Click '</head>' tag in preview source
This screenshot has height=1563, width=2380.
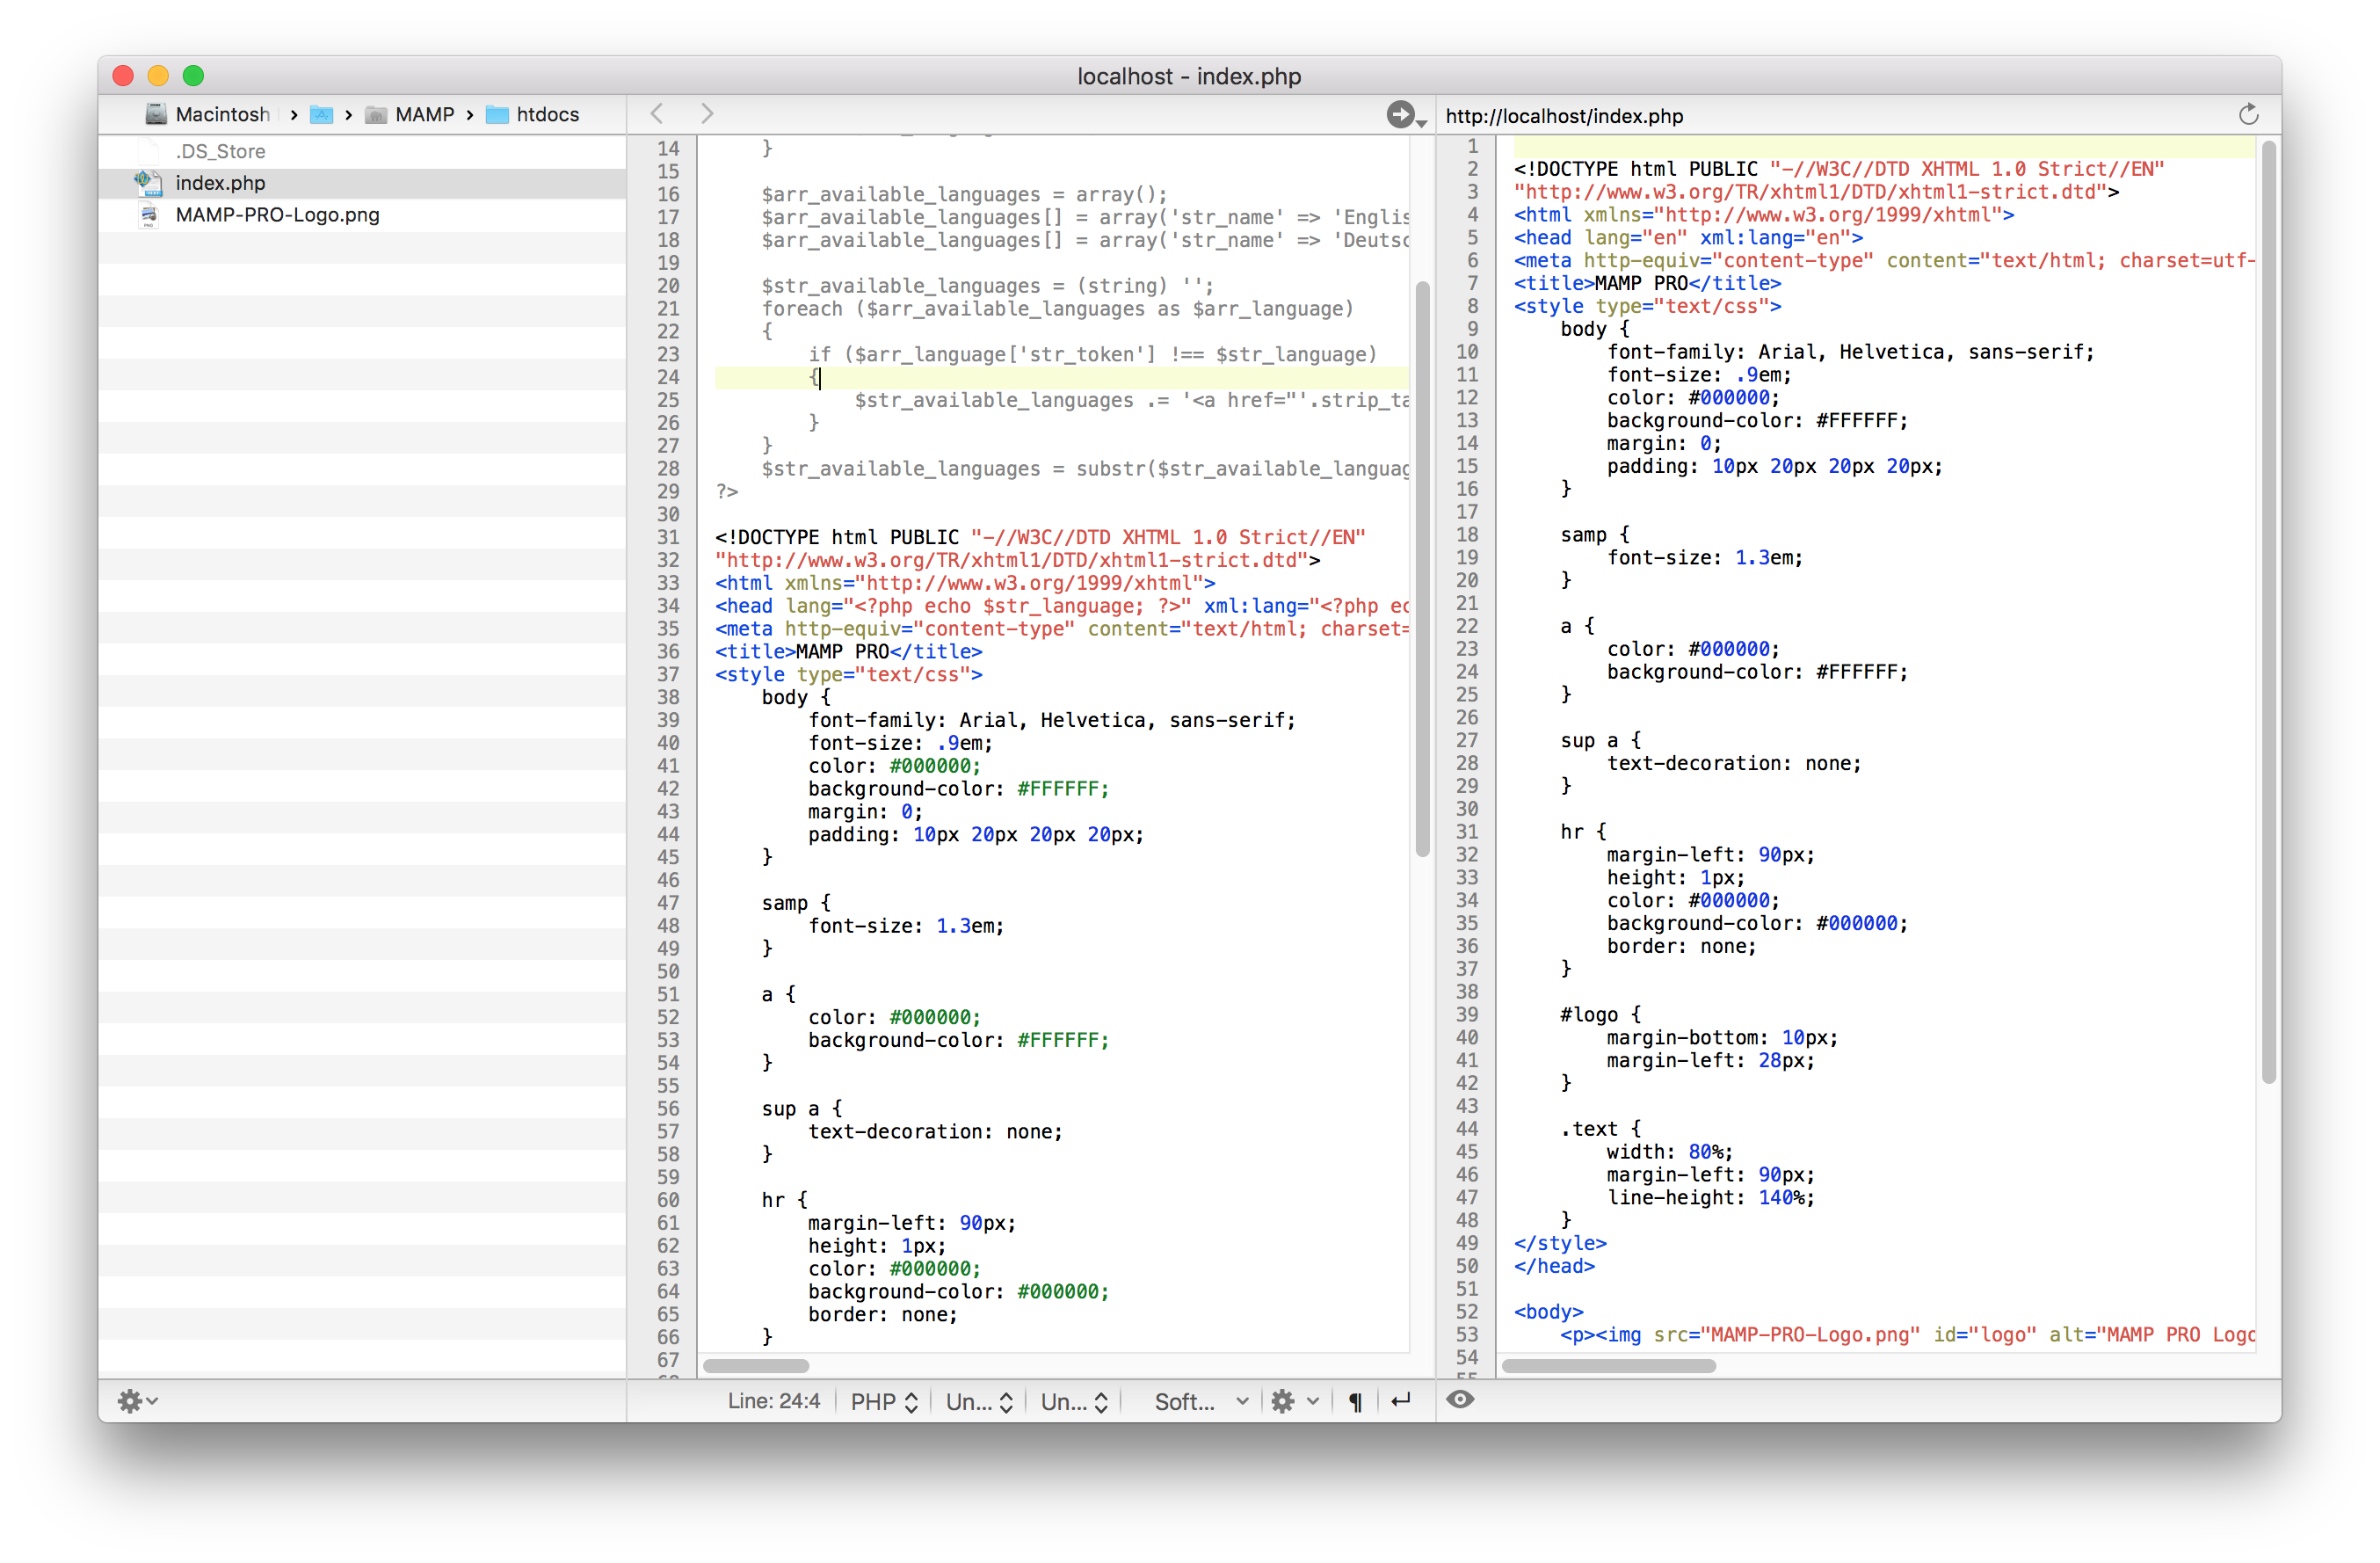click(x=1554, y=1266)
